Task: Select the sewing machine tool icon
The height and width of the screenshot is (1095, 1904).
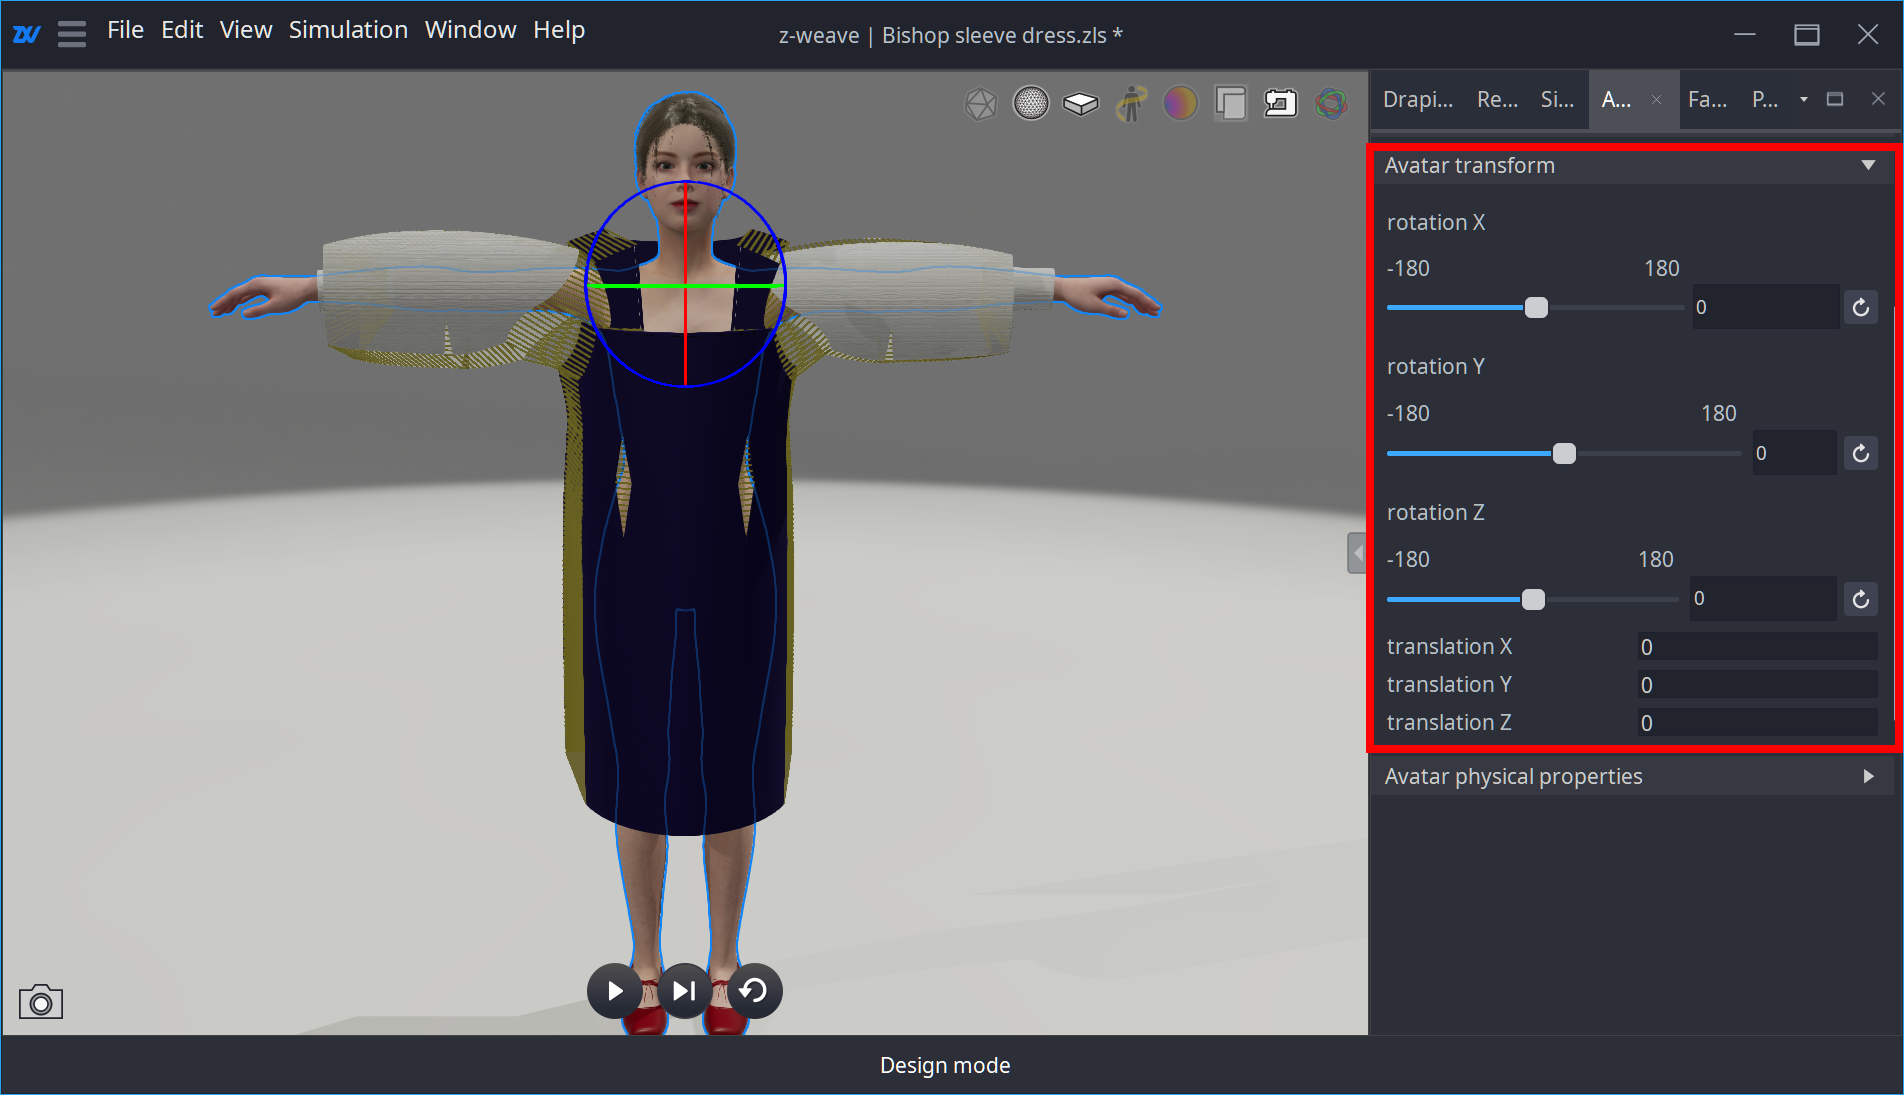Action: (1281, 103)
